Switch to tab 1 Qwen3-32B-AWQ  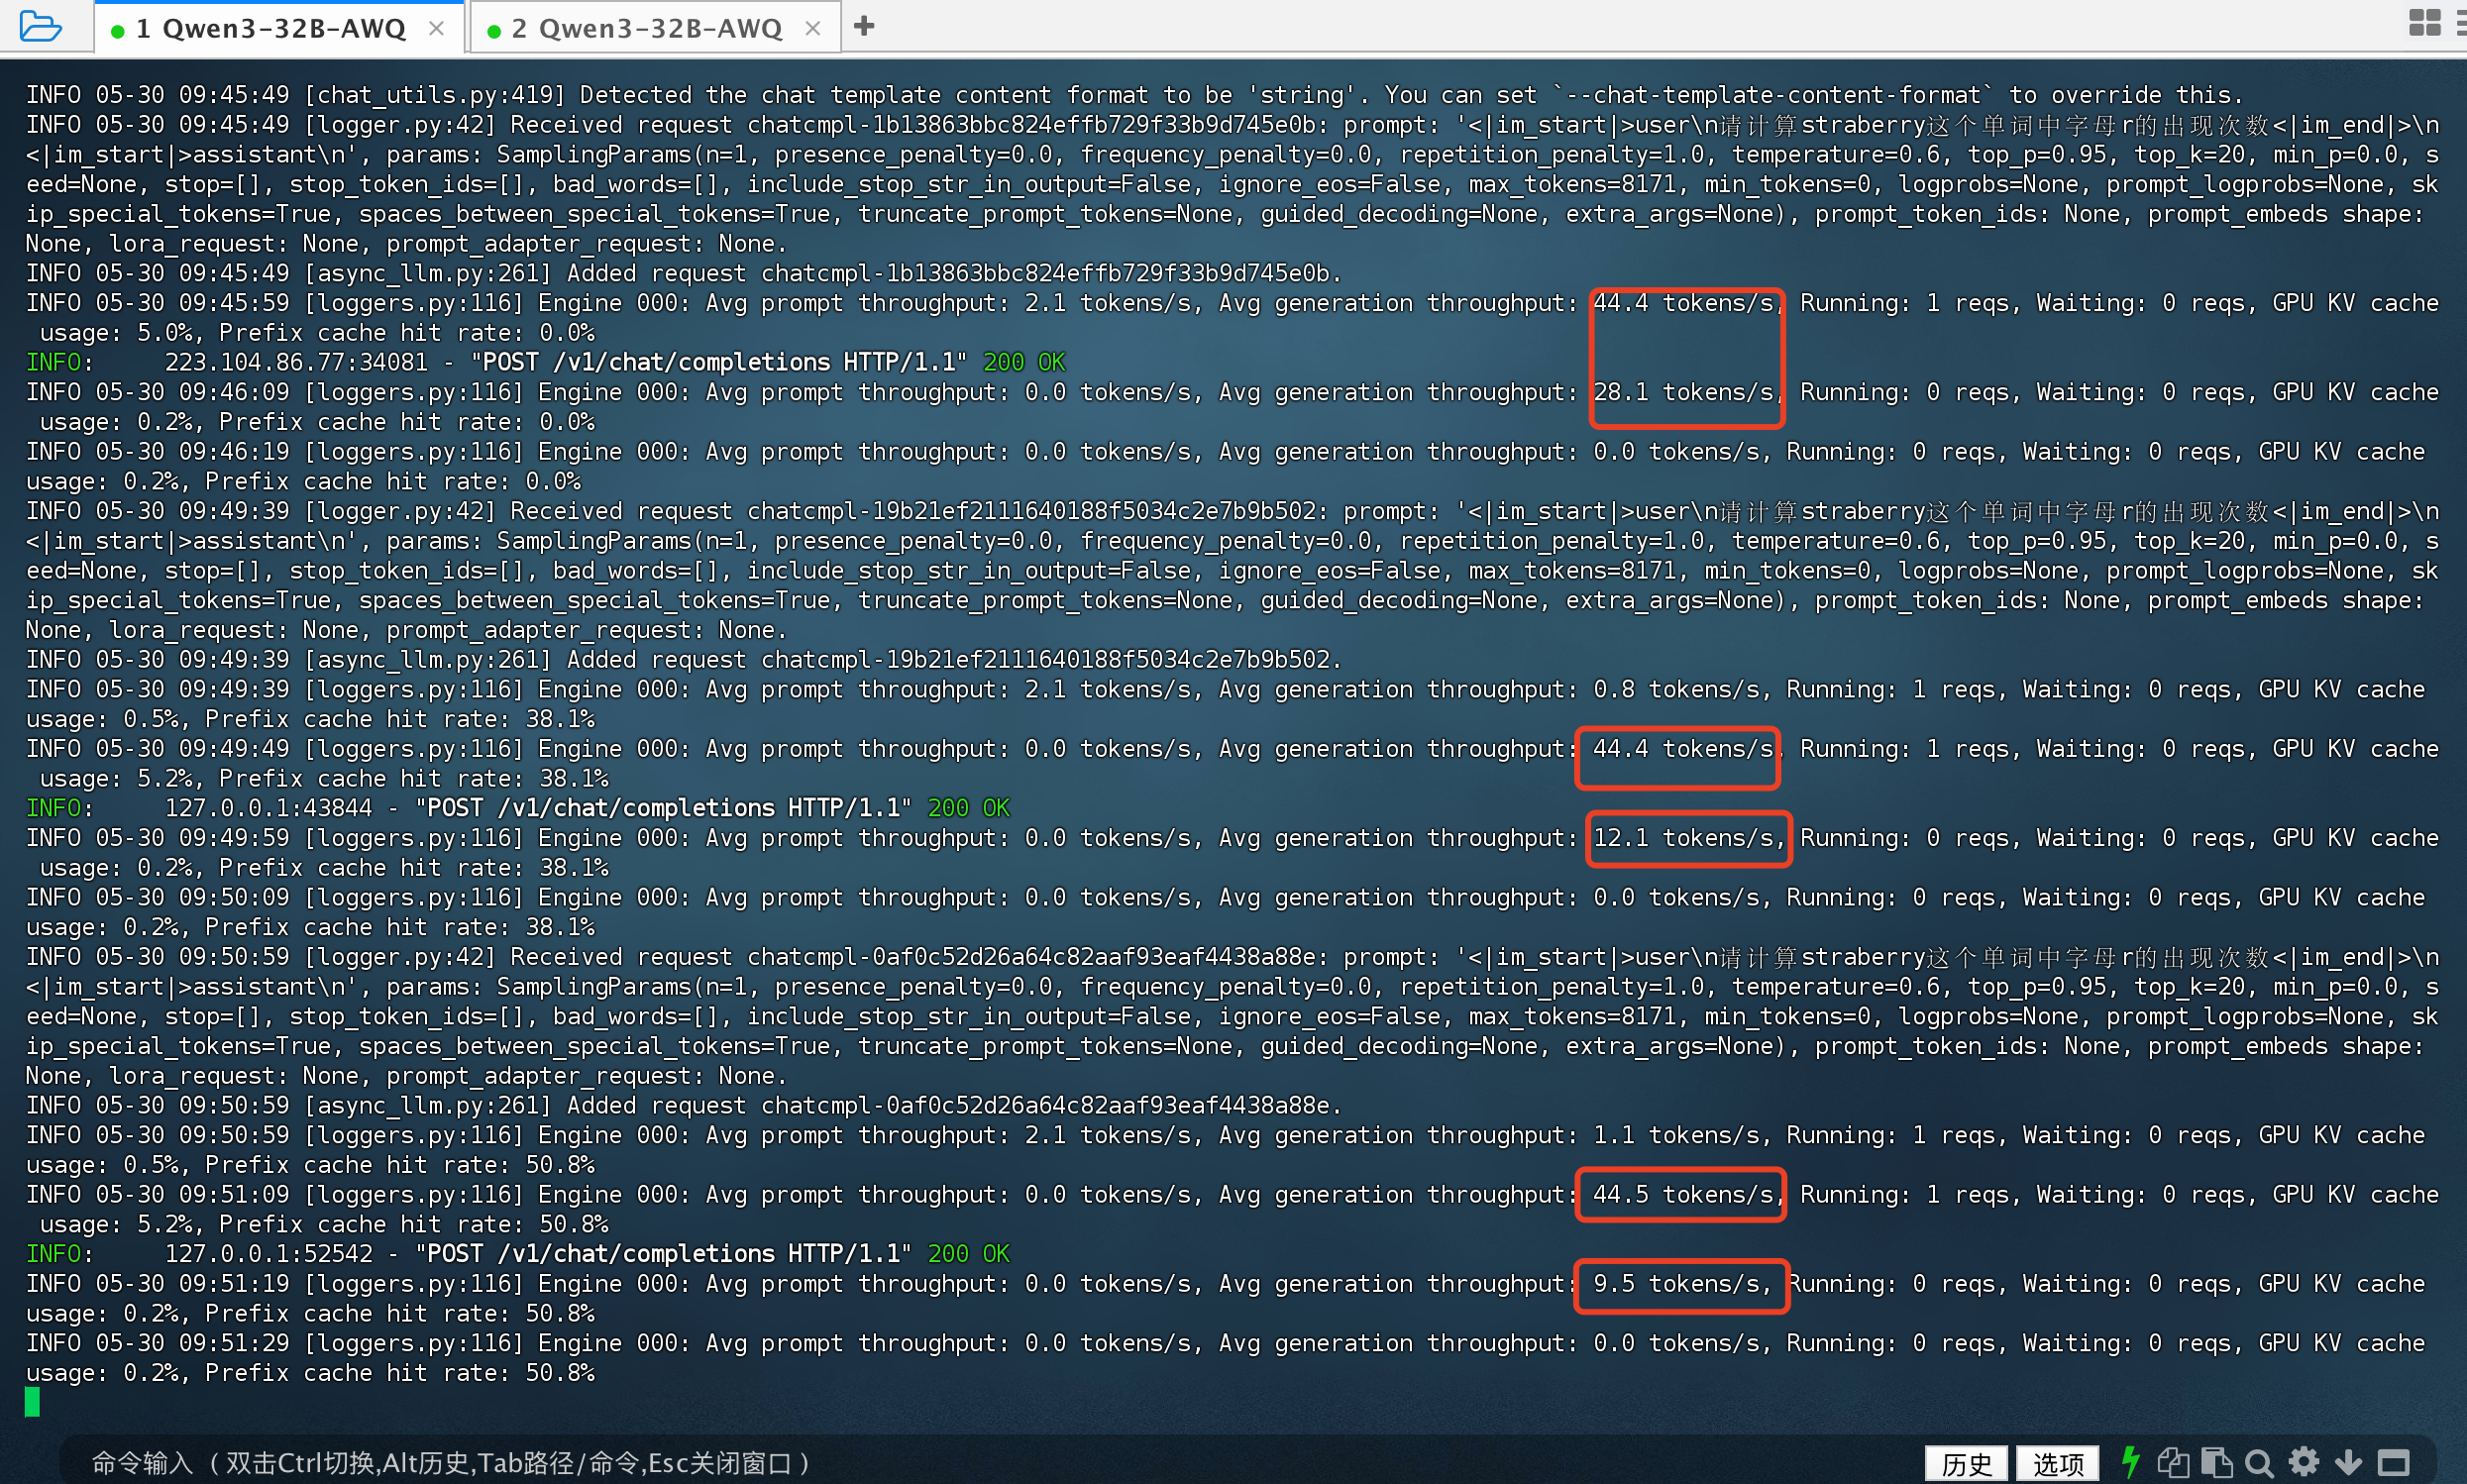point(270,28)
